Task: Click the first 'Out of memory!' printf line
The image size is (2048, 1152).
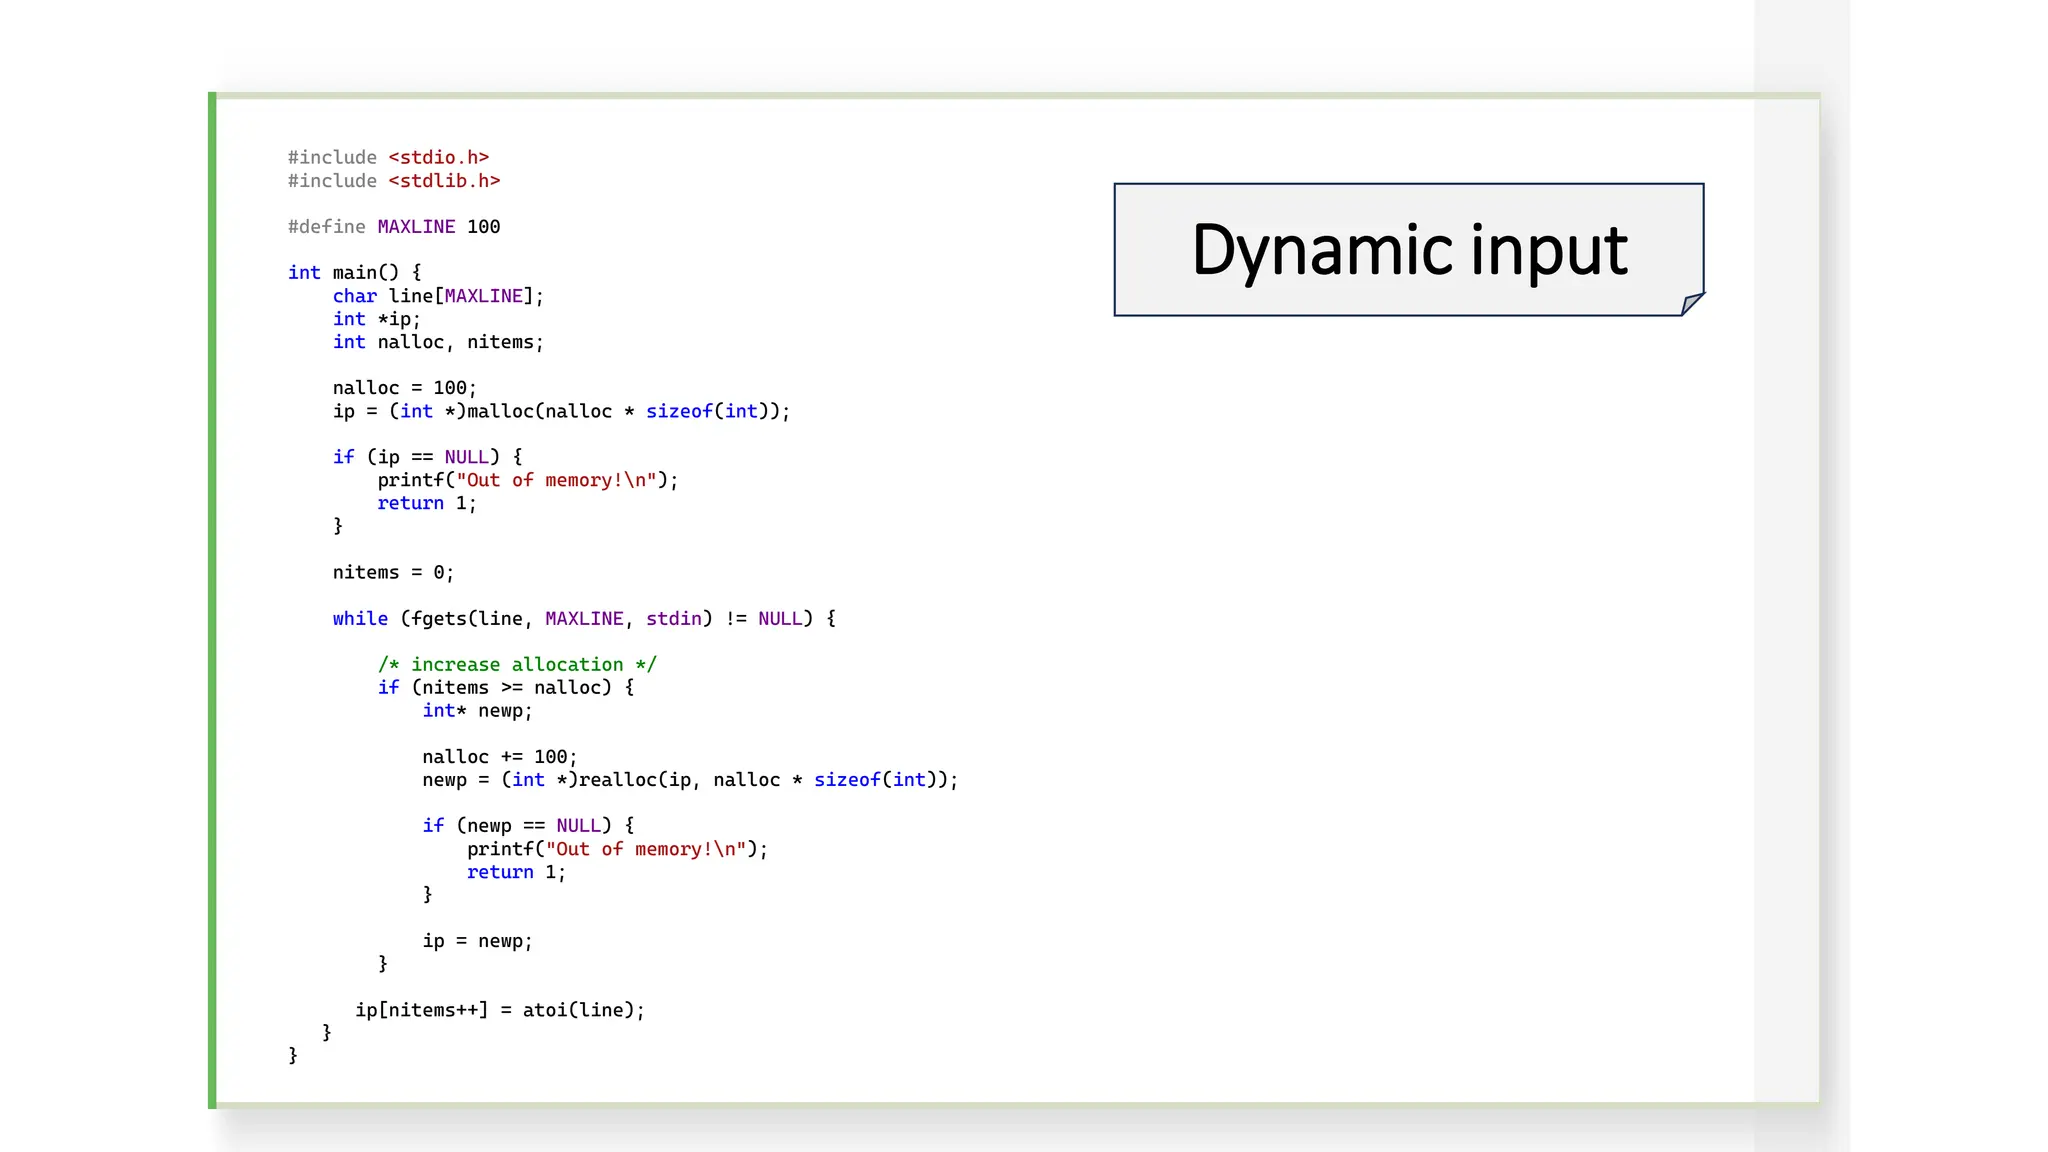Action: (528, 480)
